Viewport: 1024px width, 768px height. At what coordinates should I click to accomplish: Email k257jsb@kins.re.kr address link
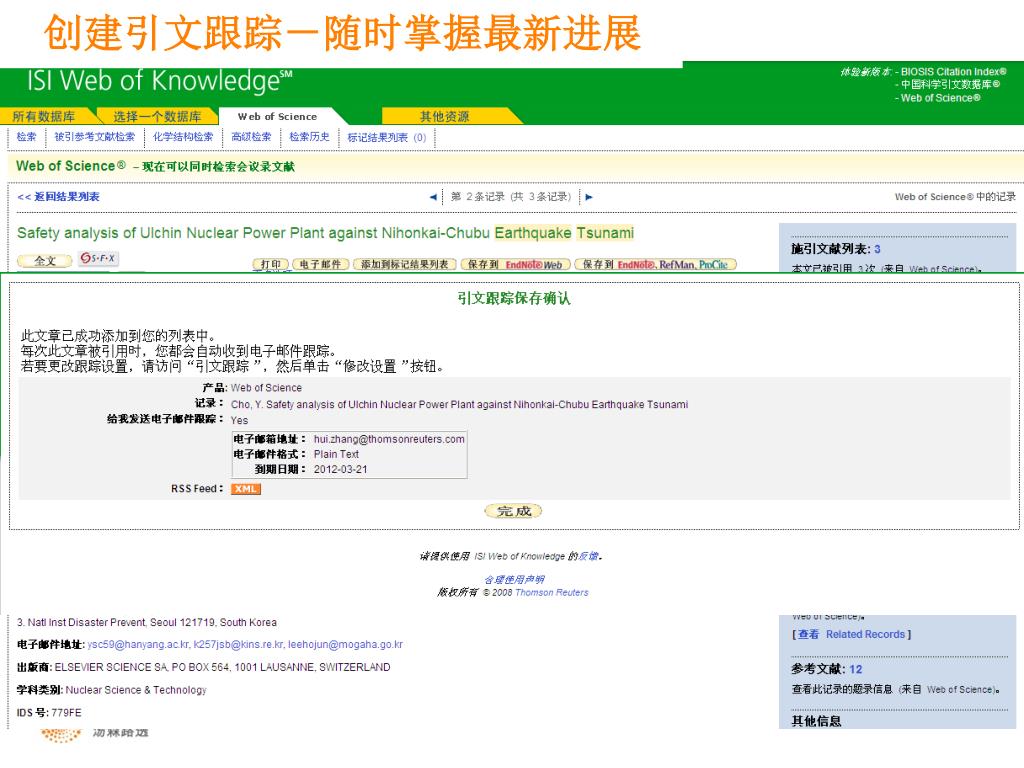[238, 645]
